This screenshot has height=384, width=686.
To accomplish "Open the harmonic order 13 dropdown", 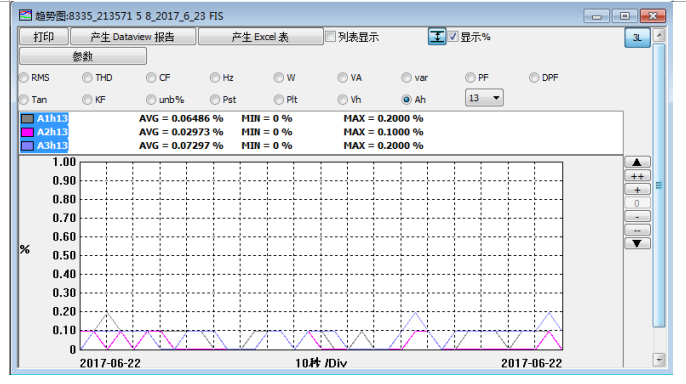I will [484, 98].
